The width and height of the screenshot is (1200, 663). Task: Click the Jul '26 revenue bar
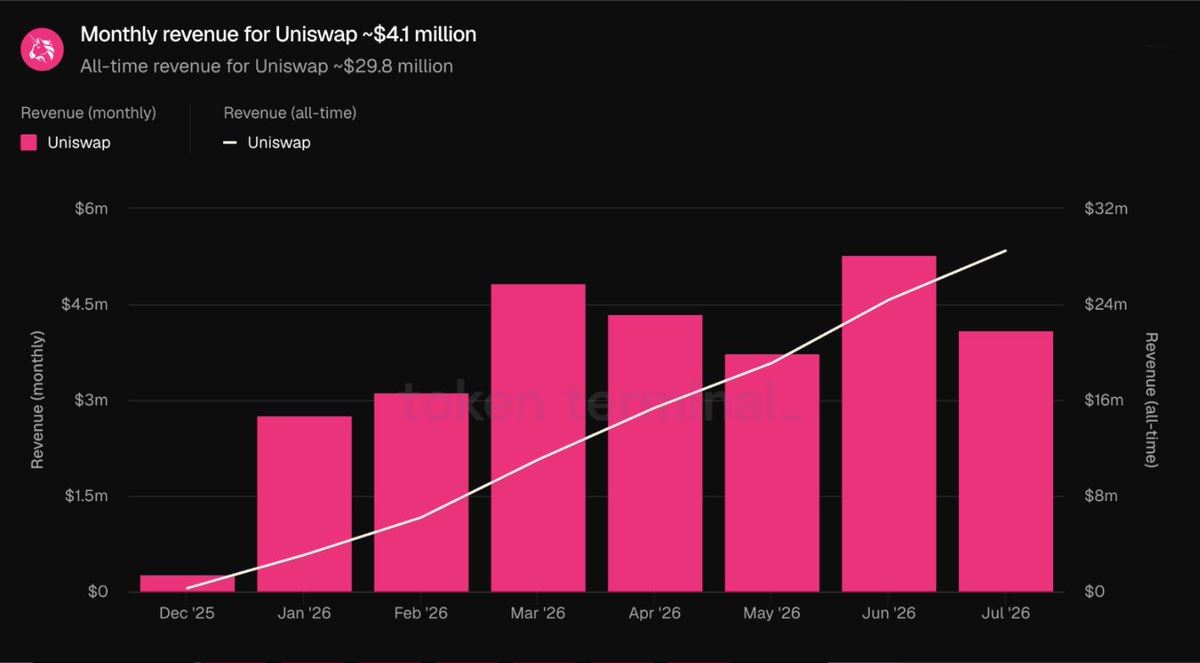point(1006,461)
